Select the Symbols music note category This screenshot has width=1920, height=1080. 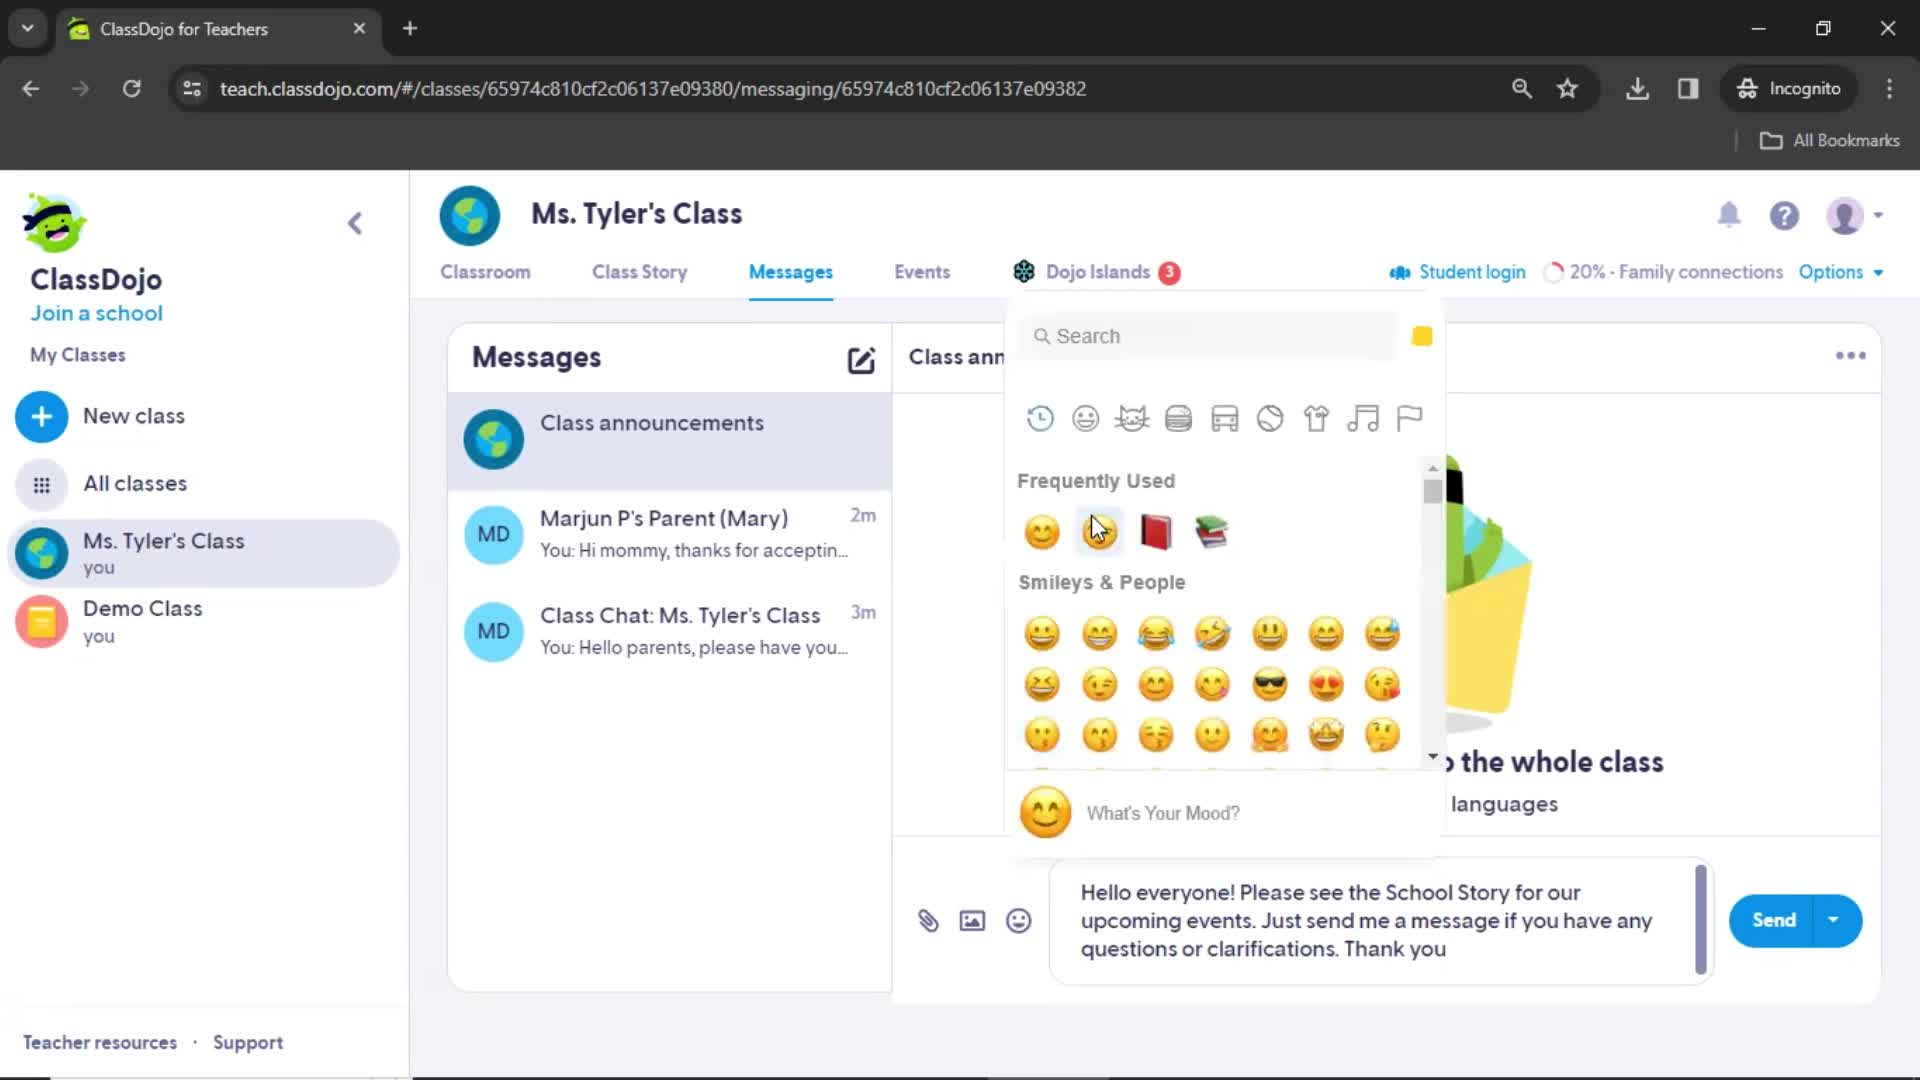point(1362,418)
